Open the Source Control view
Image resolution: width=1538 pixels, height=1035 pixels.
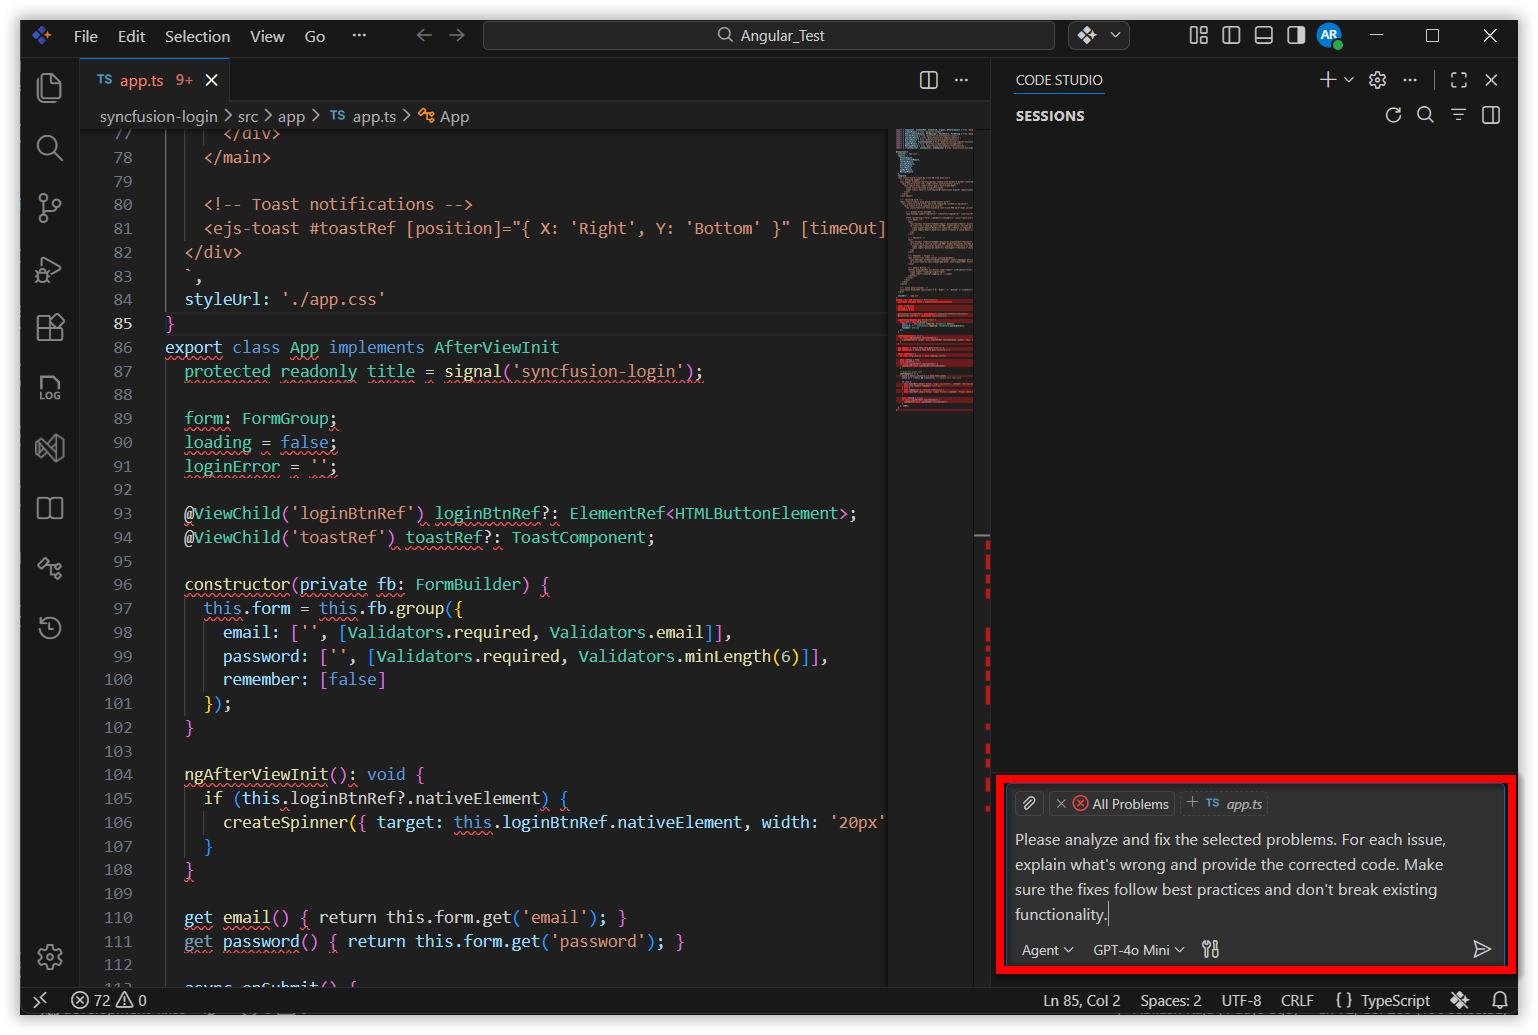[x=49, y=208]
